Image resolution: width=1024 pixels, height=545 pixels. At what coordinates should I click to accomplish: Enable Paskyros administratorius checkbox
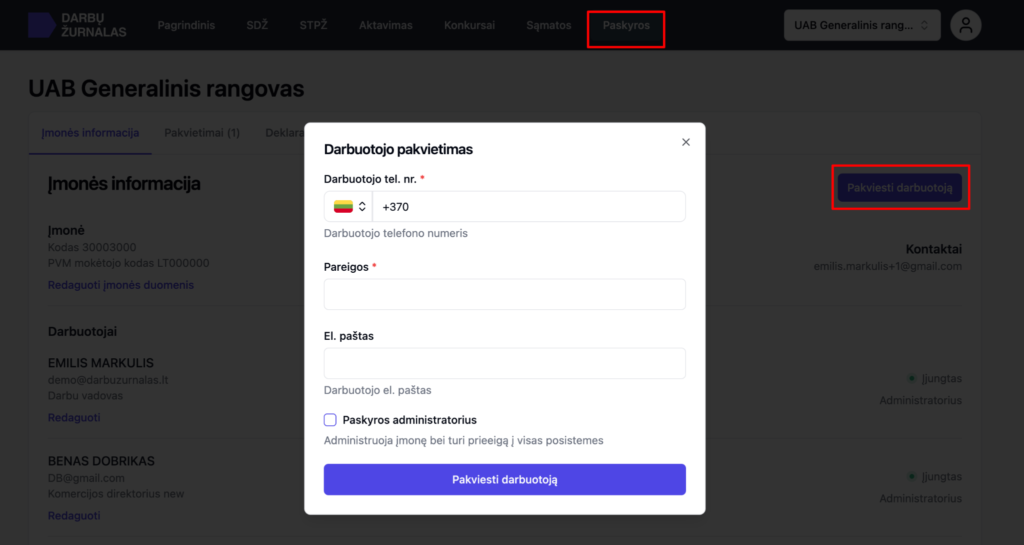coord(331,420)
